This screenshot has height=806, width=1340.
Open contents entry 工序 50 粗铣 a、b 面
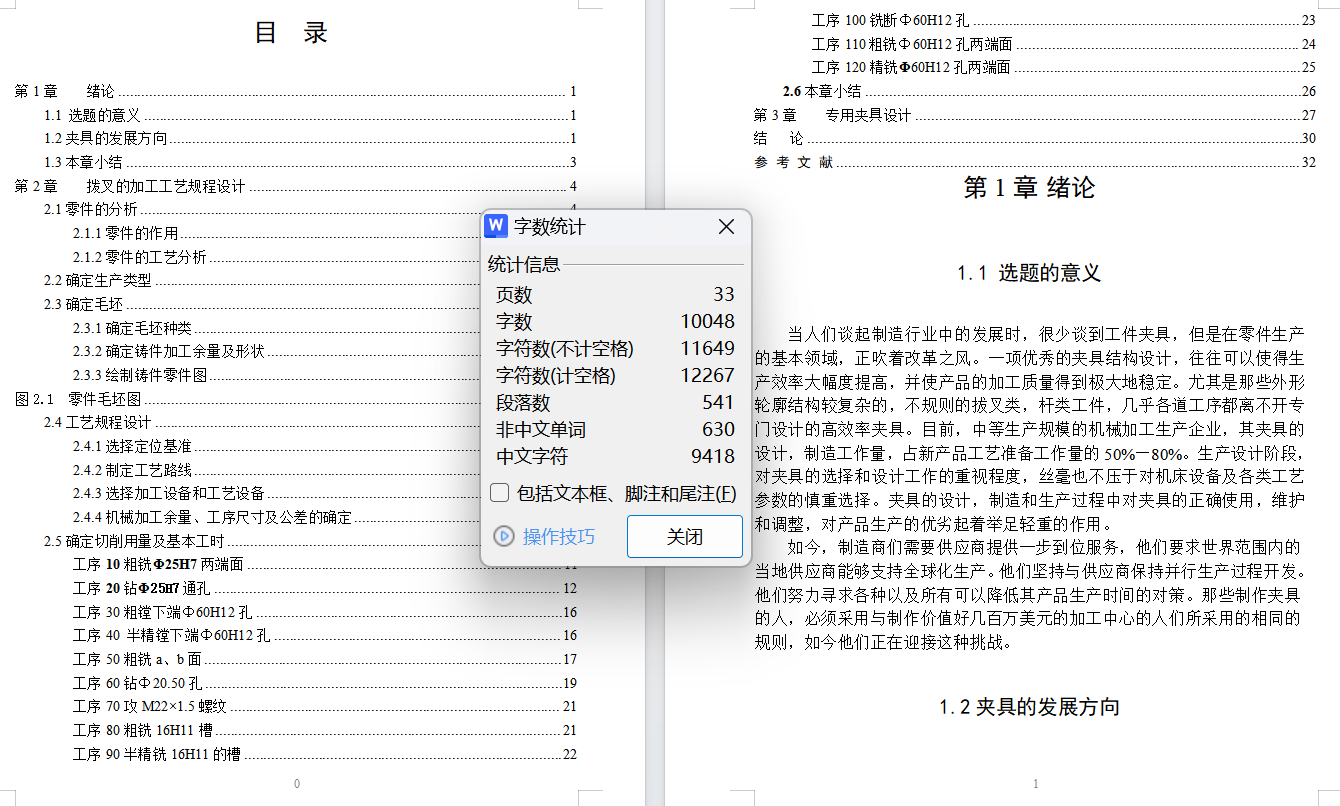tap(138, 659)
